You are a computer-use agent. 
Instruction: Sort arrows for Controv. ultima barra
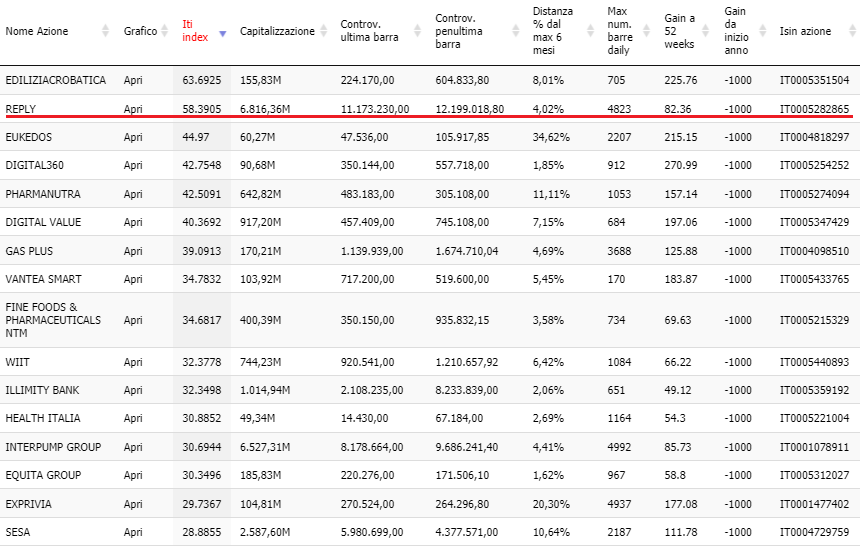417,31
